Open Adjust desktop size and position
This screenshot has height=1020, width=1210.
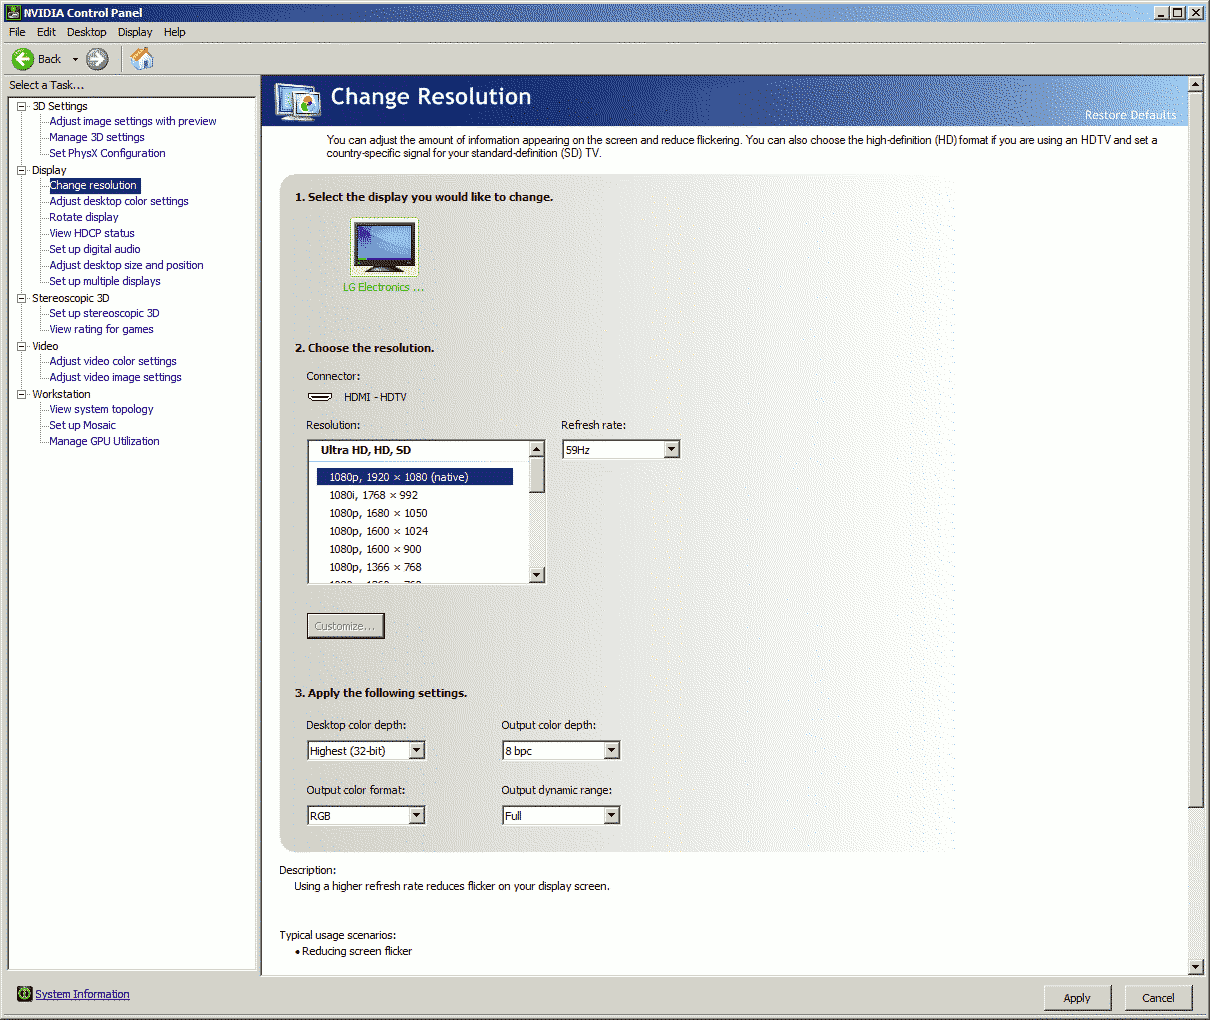click(x=126, y=265)
